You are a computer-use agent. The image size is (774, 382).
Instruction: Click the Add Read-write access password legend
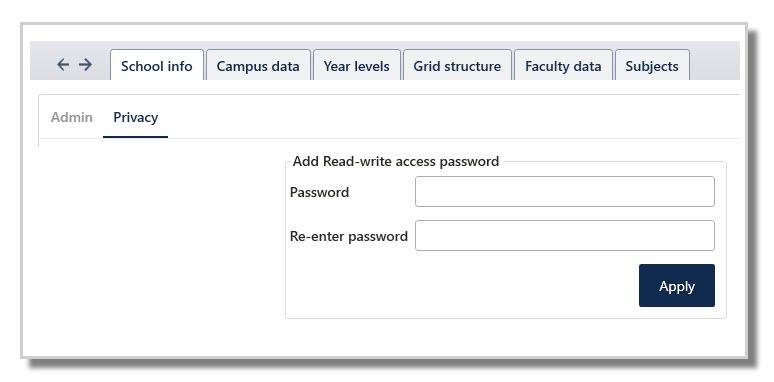396,161
